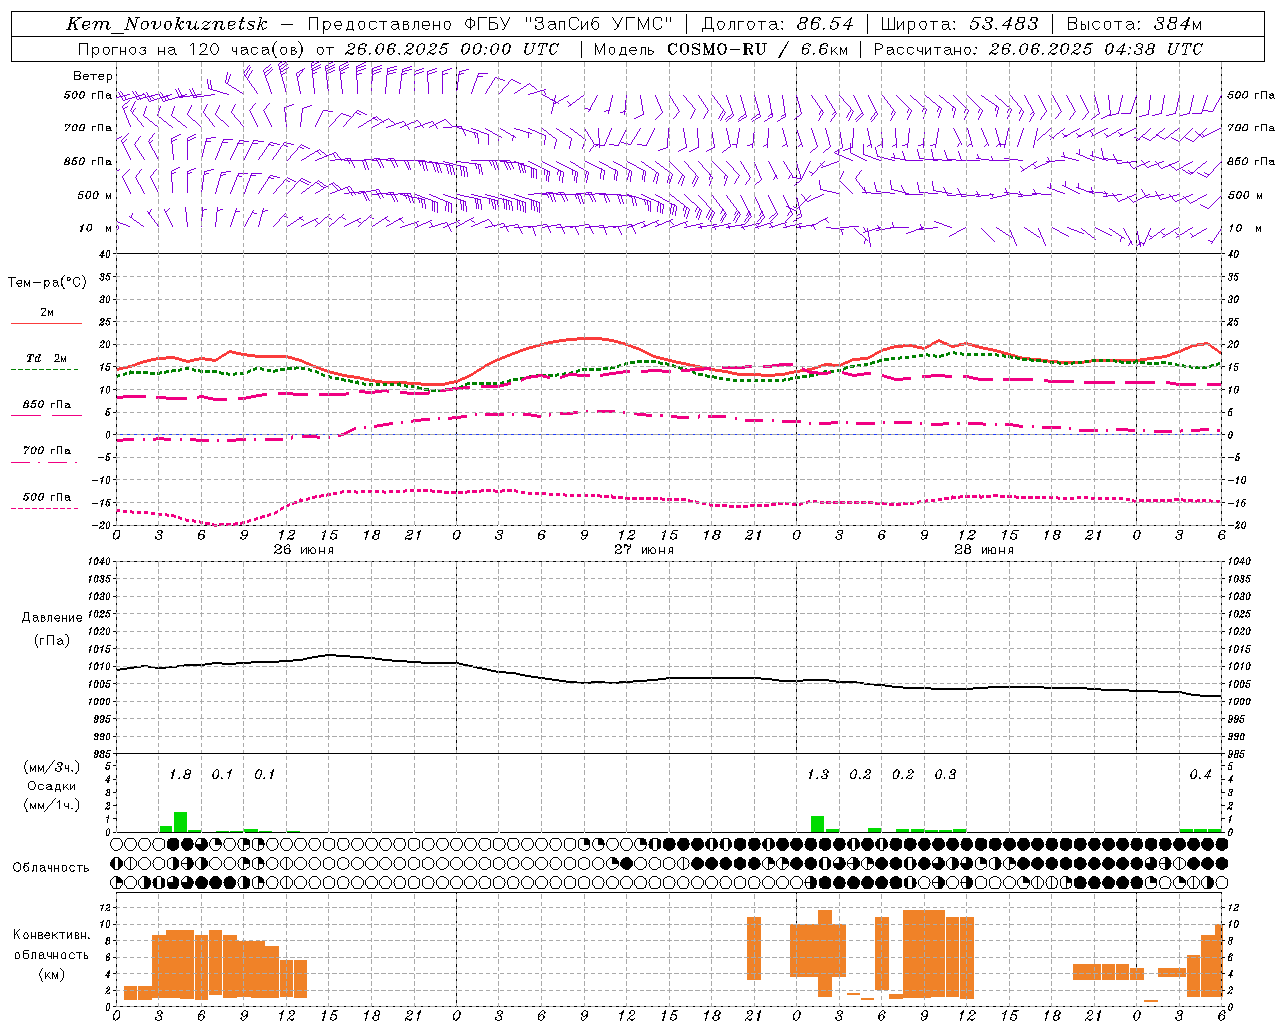Click the '700 гПа' entry in temperature legend
1280x1024 pixels.
click(46, 451)
